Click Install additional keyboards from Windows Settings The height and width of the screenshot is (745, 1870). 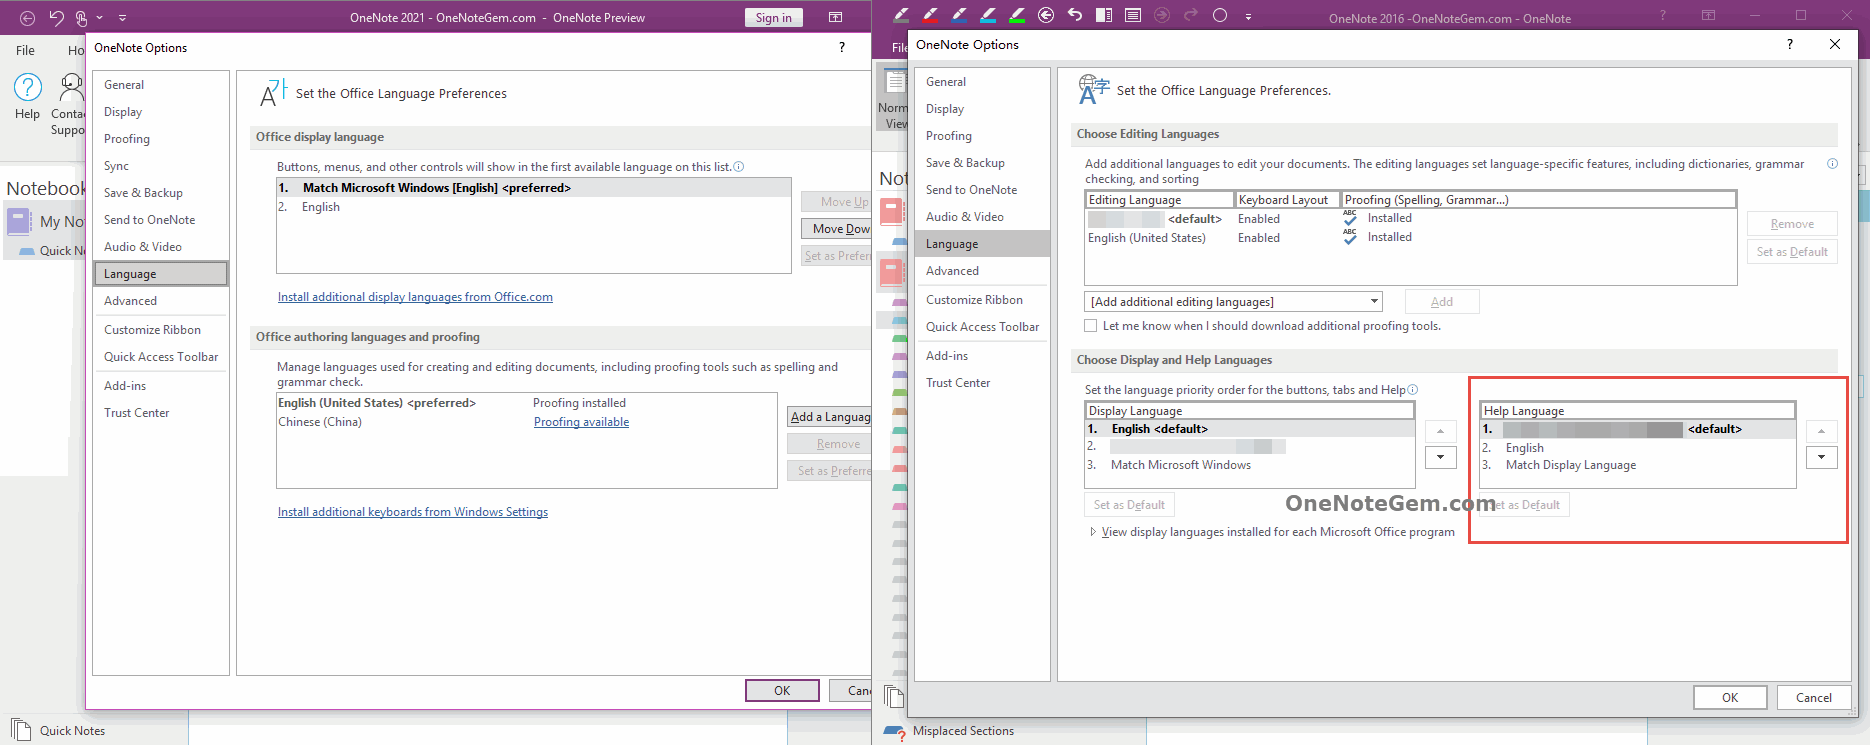pyautogui.click(x=413, y=512)
